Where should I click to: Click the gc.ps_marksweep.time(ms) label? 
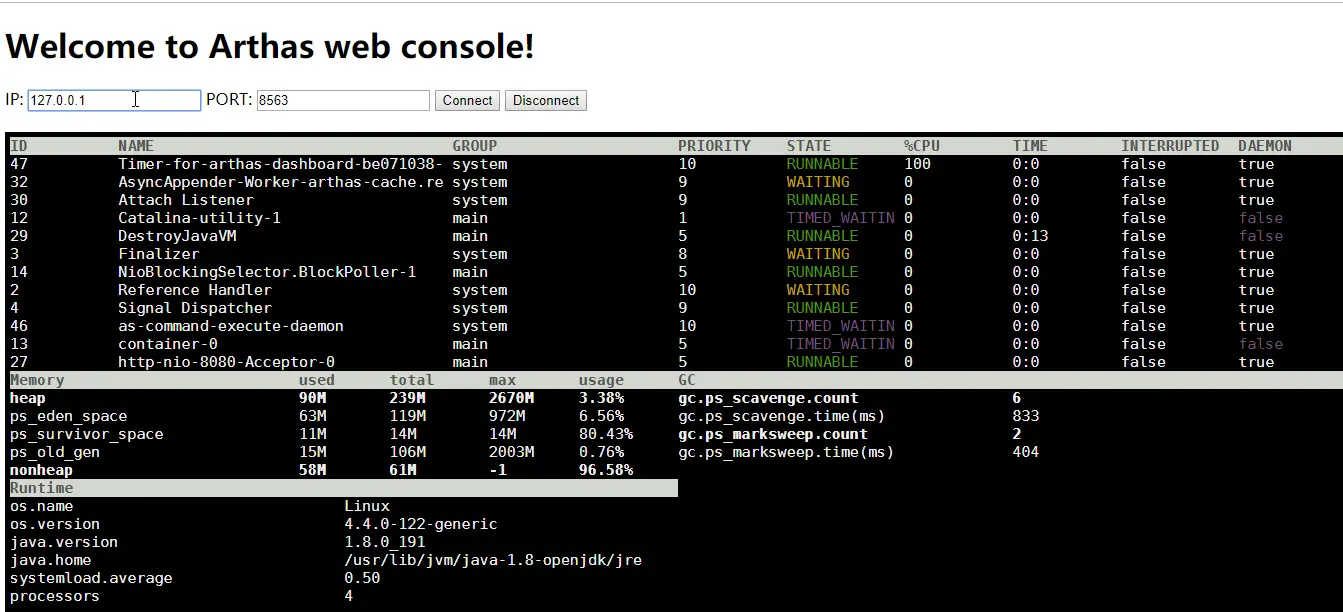(786, 452)
